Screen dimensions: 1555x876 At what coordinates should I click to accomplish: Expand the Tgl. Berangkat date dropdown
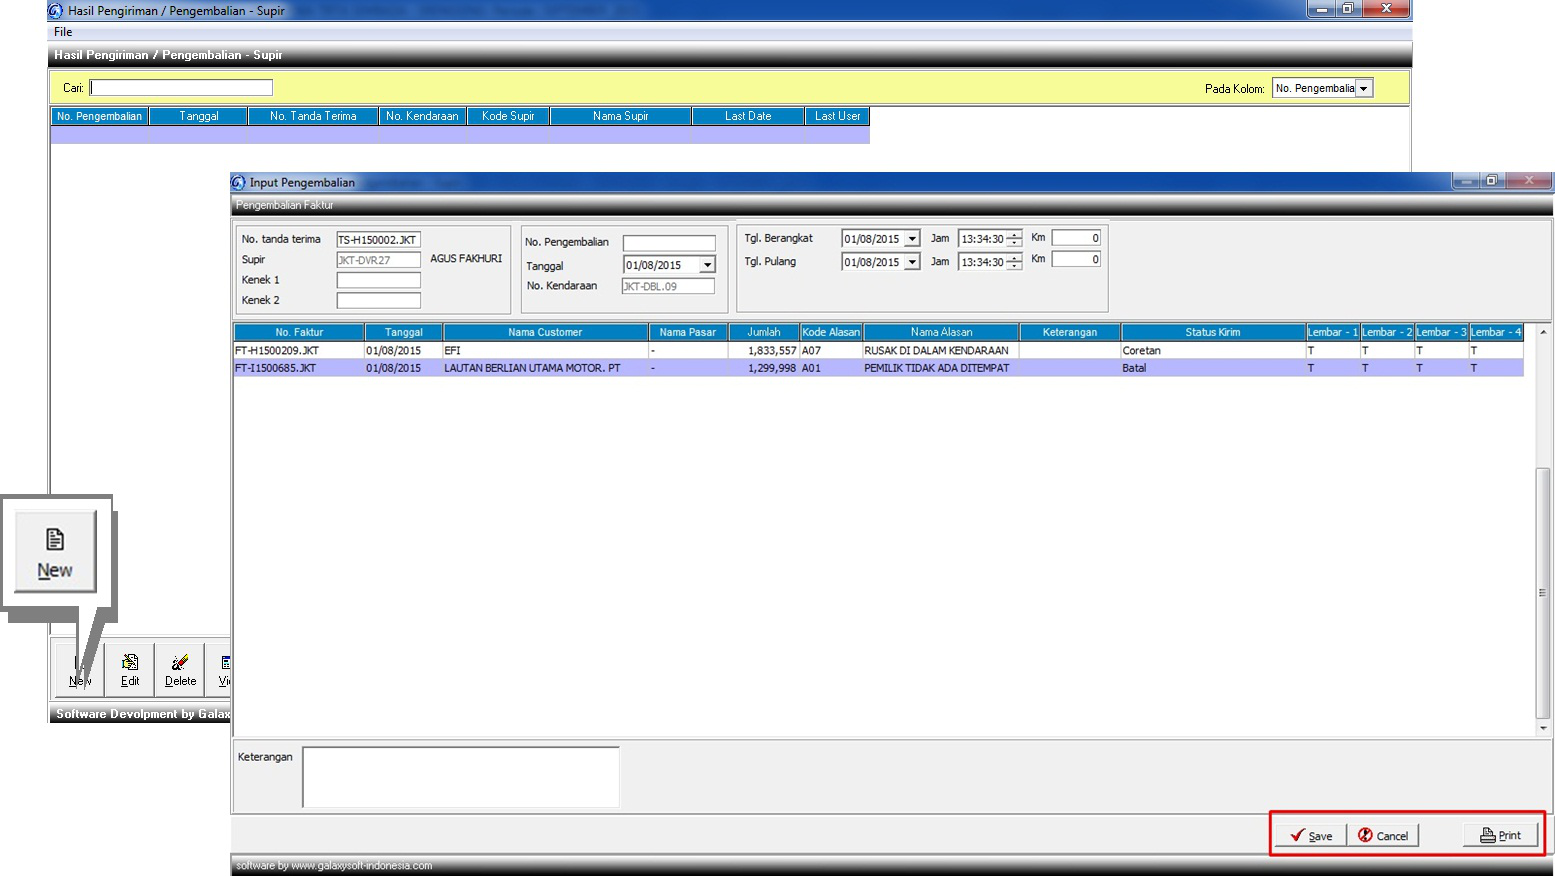pos(912,239)
